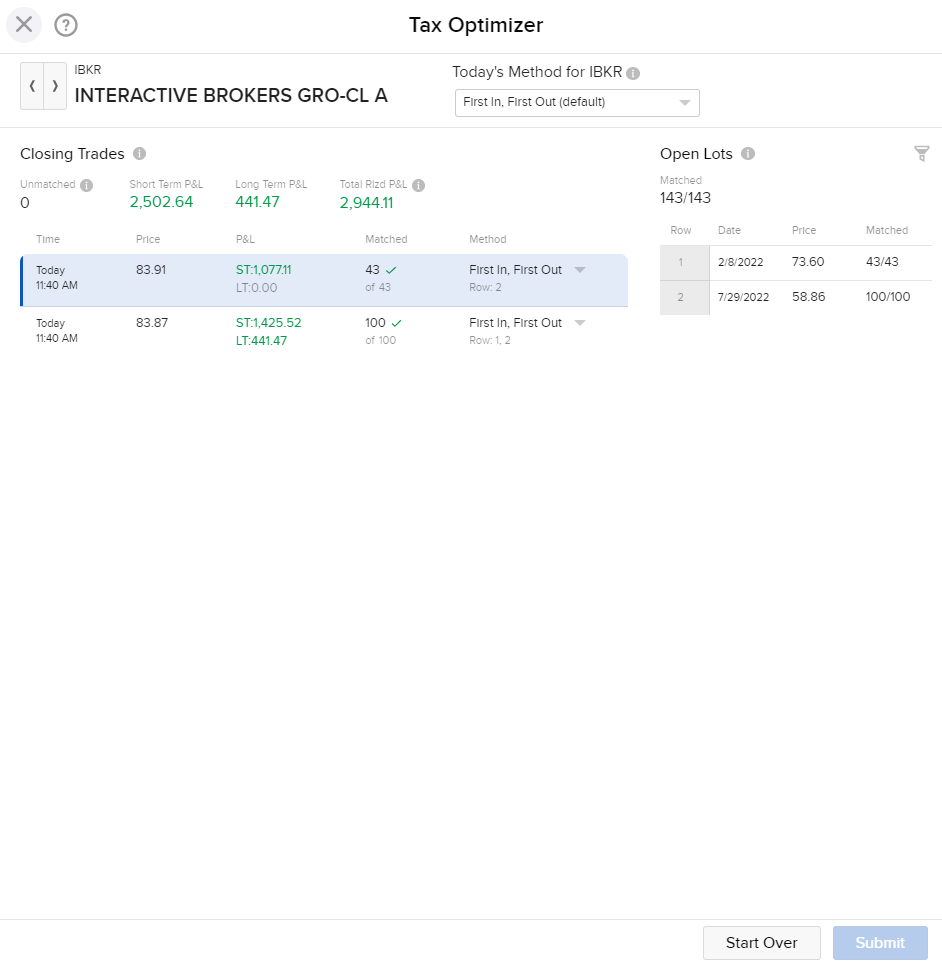Open the method dropdown on the second closing trade
Screen dimensions: 942x961
tap(580, 323)
